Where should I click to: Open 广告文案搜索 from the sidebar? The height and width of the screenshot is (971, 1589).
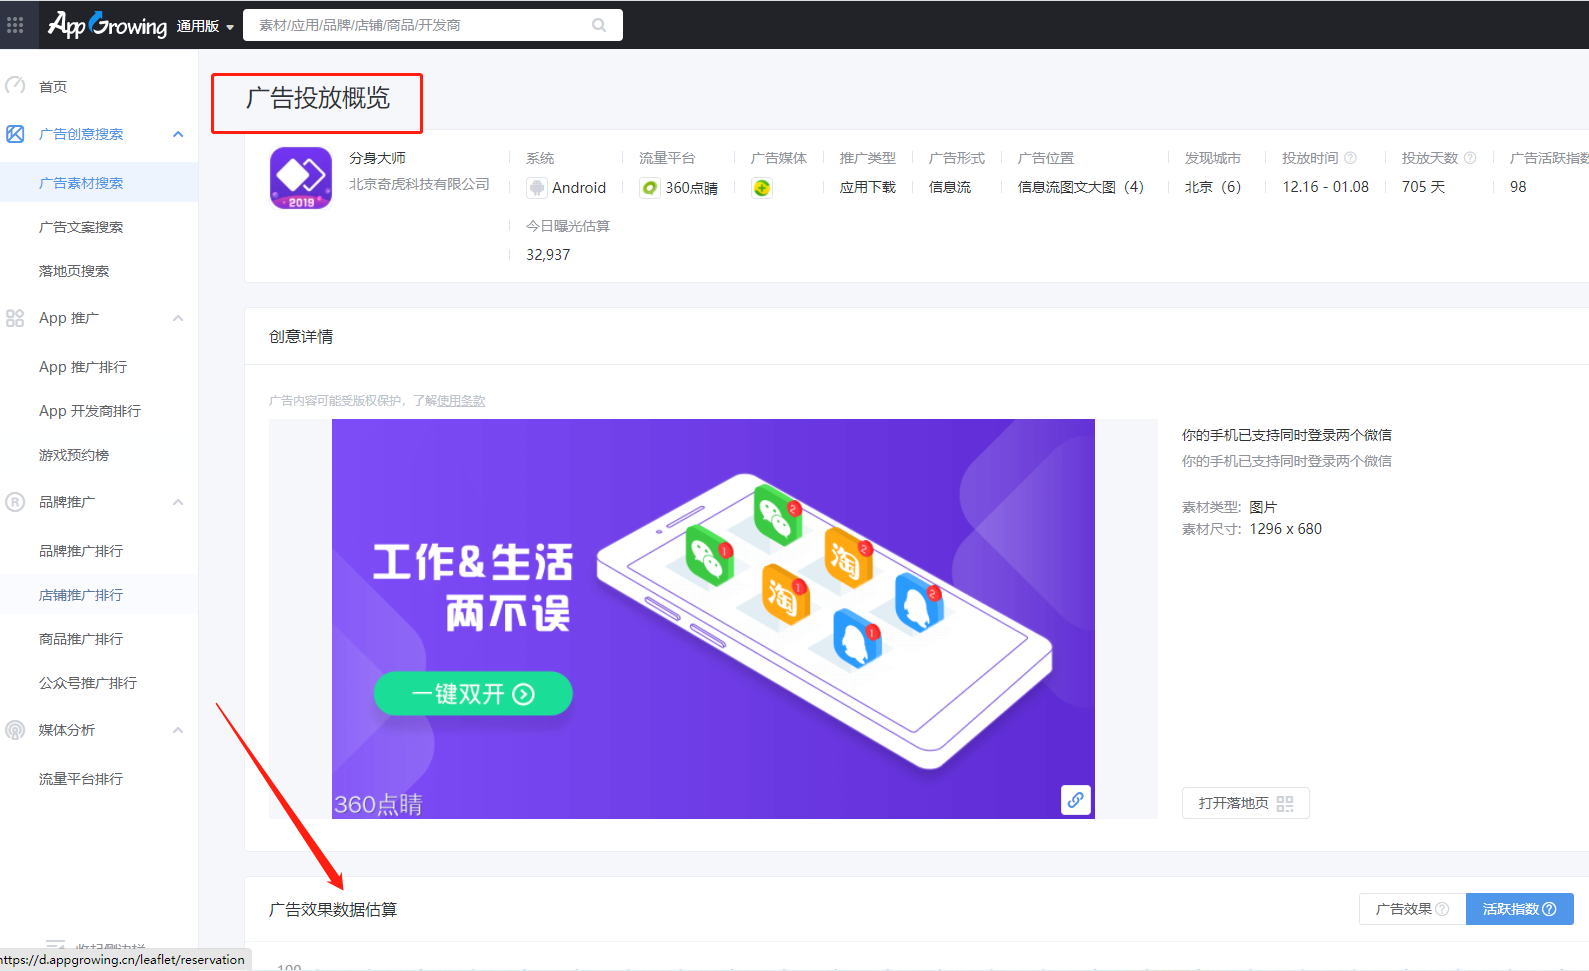coord(81,227)
